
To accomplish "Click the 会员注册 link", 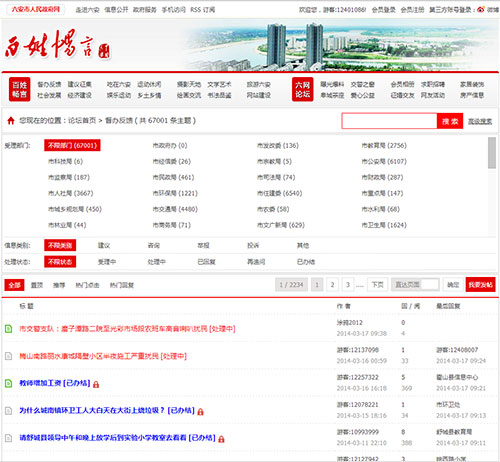I will tap(412, 10).
